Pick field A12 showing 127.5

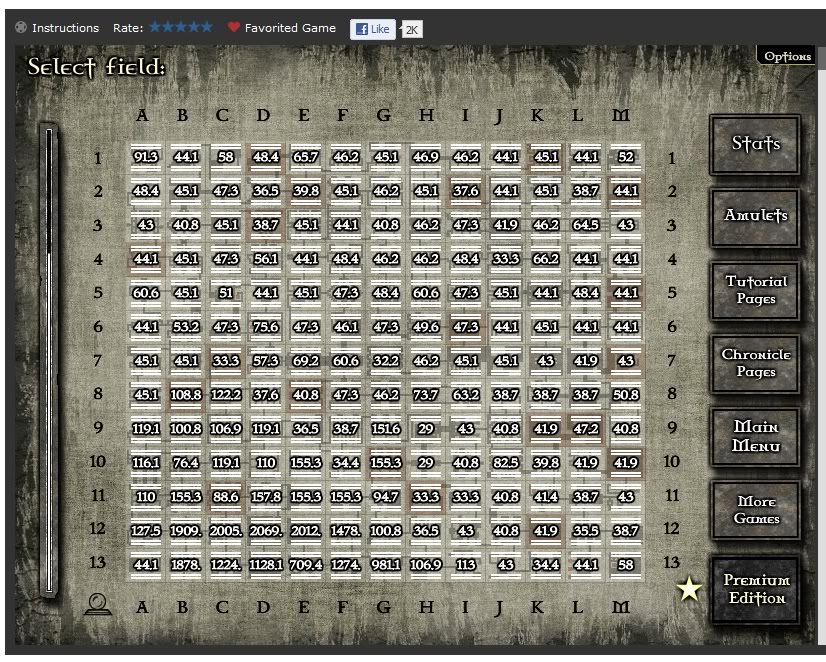coord(146,531)
